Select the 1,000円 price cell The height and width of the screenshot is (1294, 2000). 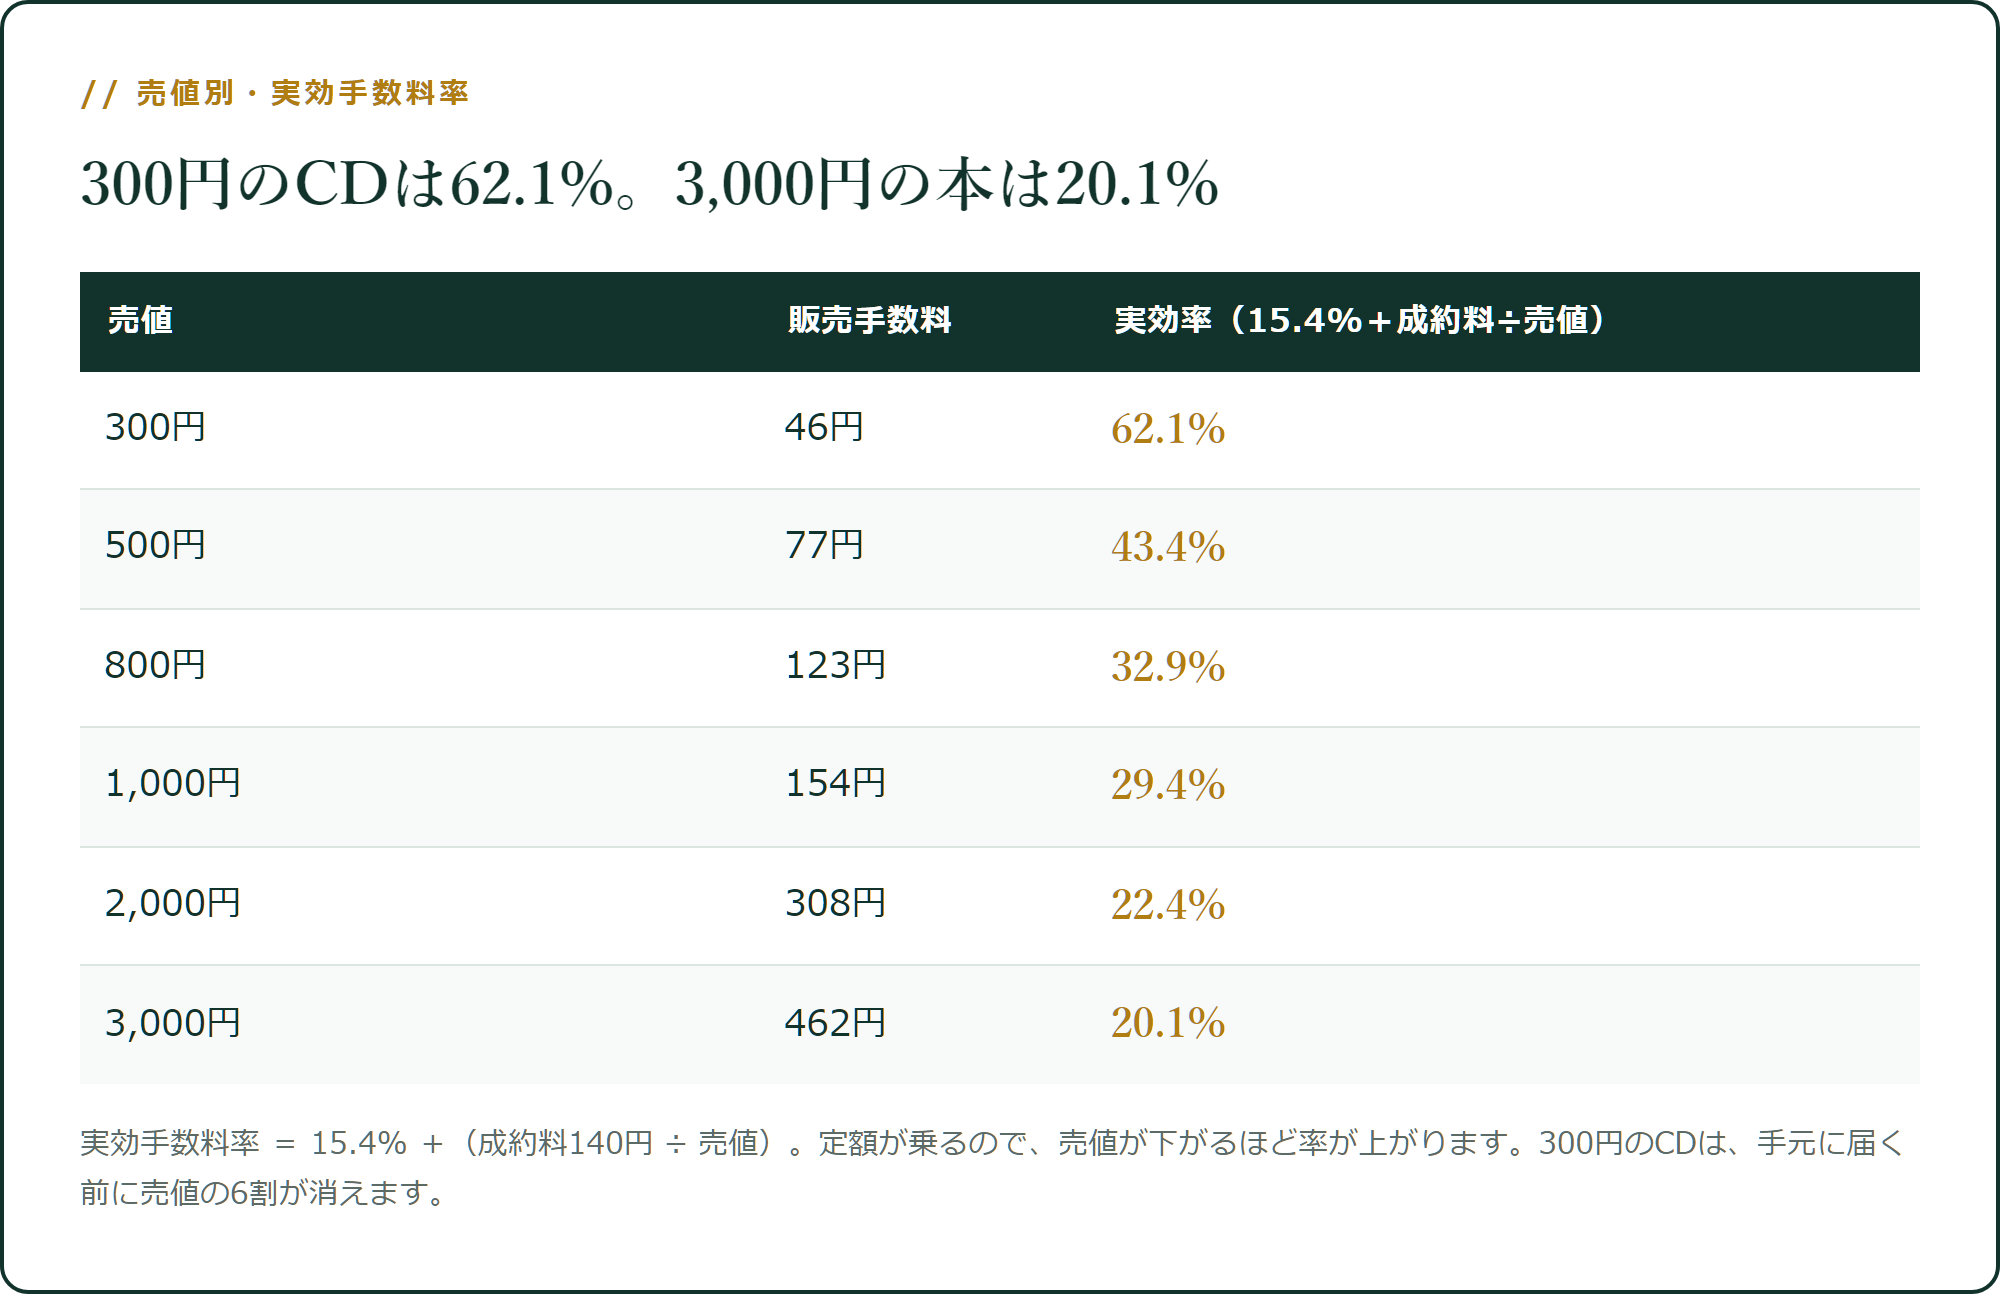(x=173, y=783)
